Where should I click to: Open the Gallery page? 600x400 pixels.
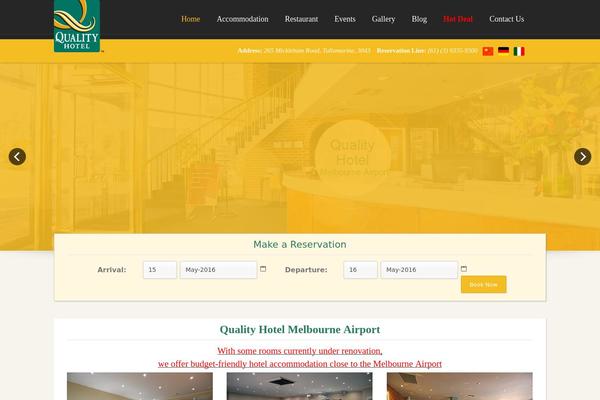383,19
